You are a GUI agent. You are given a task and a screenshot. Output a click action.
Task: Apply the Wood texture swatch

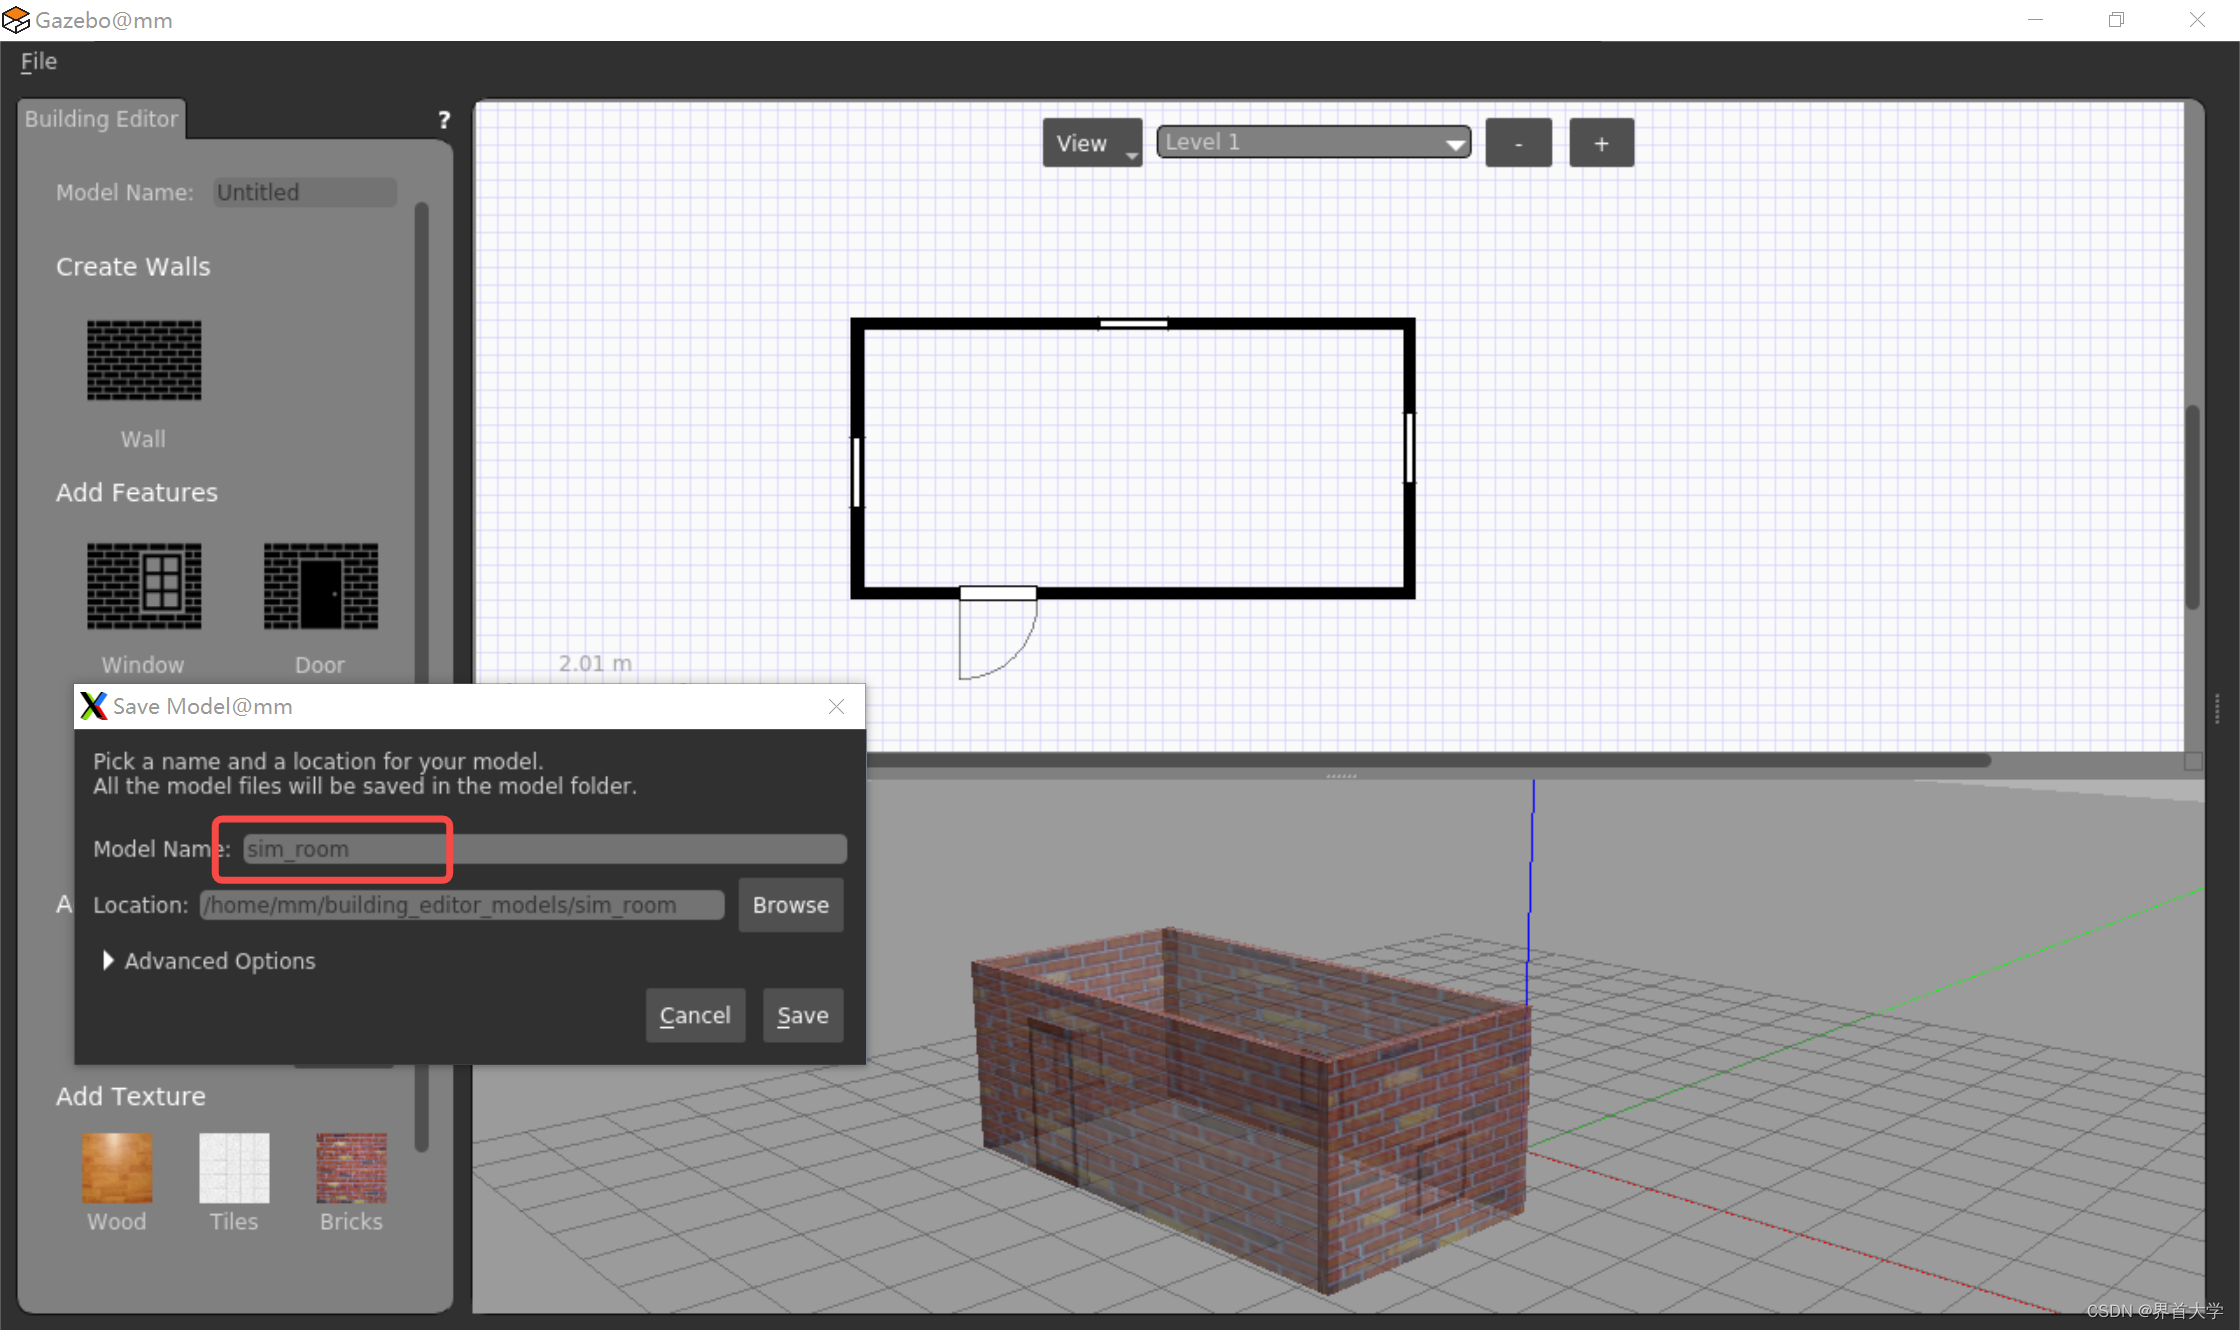click(x=117, y=1167)
